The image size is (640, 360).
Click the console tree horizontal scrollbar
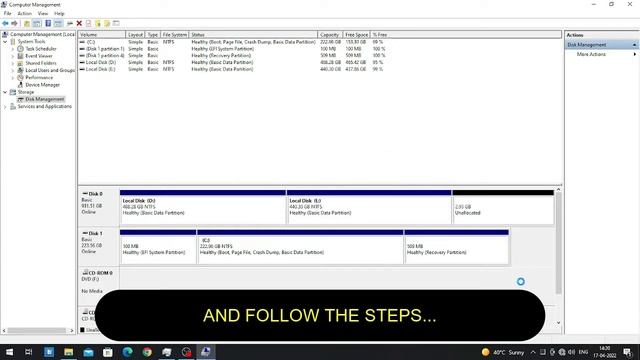click(38, 330)
